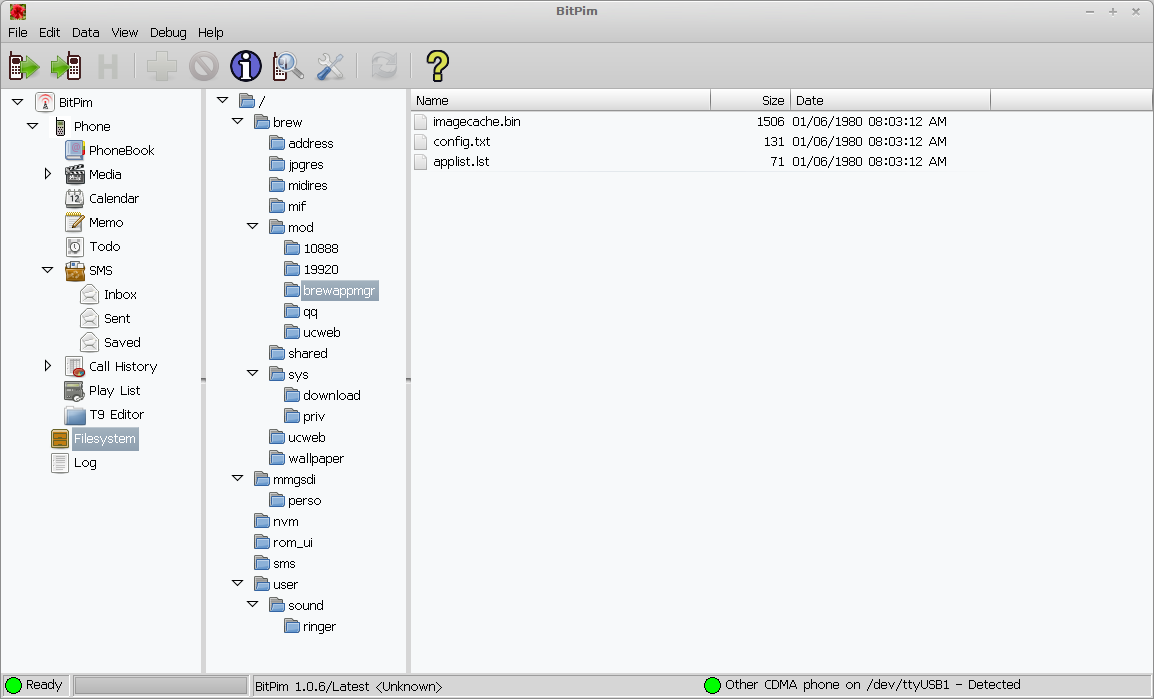Open the Debug menu
1154x699 pixels.
168,32
